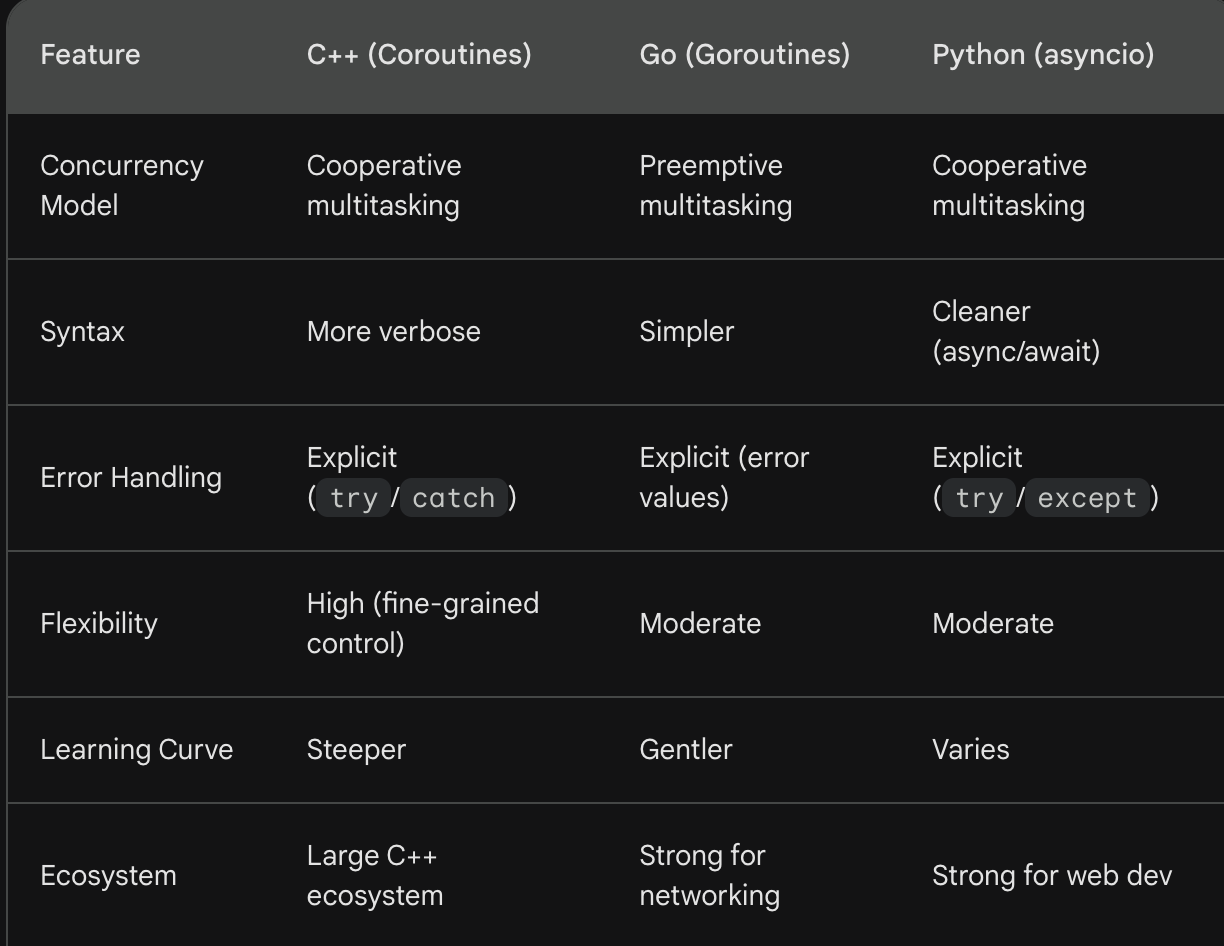Click the Explicit (error values) cell

point(724,477)
